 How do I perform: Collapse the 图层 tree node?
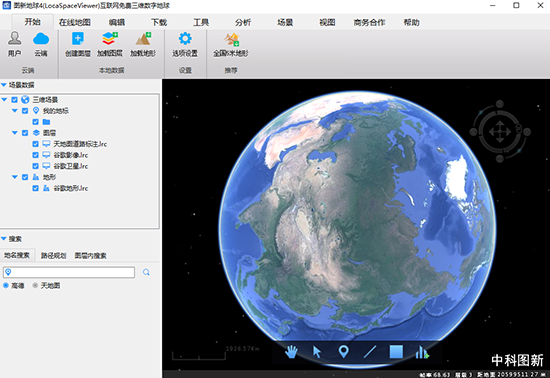coord(15,133)
